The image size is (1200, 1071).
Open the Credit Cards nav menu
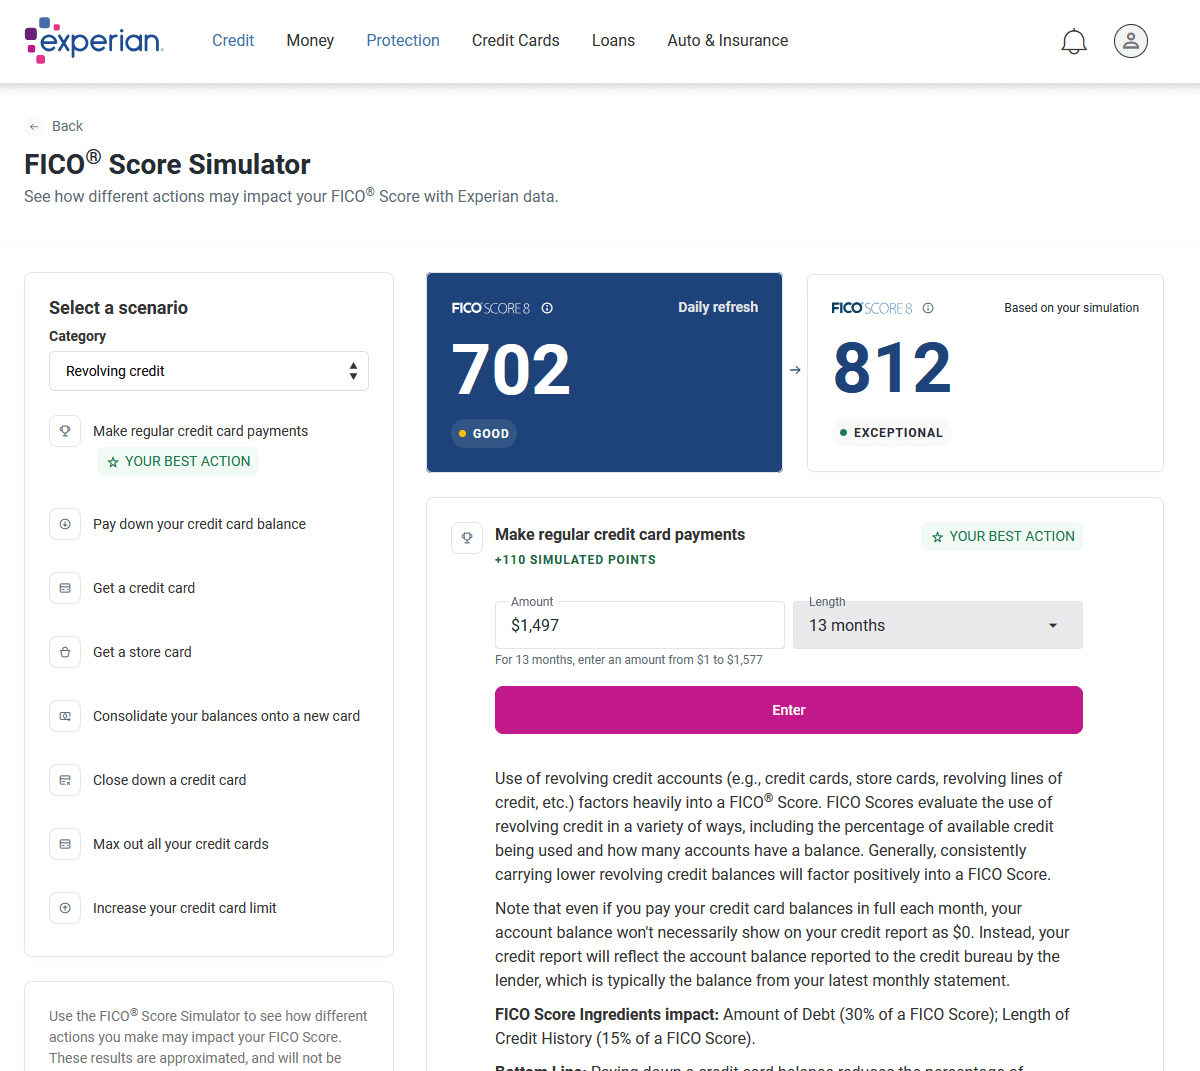click(516, 41)
